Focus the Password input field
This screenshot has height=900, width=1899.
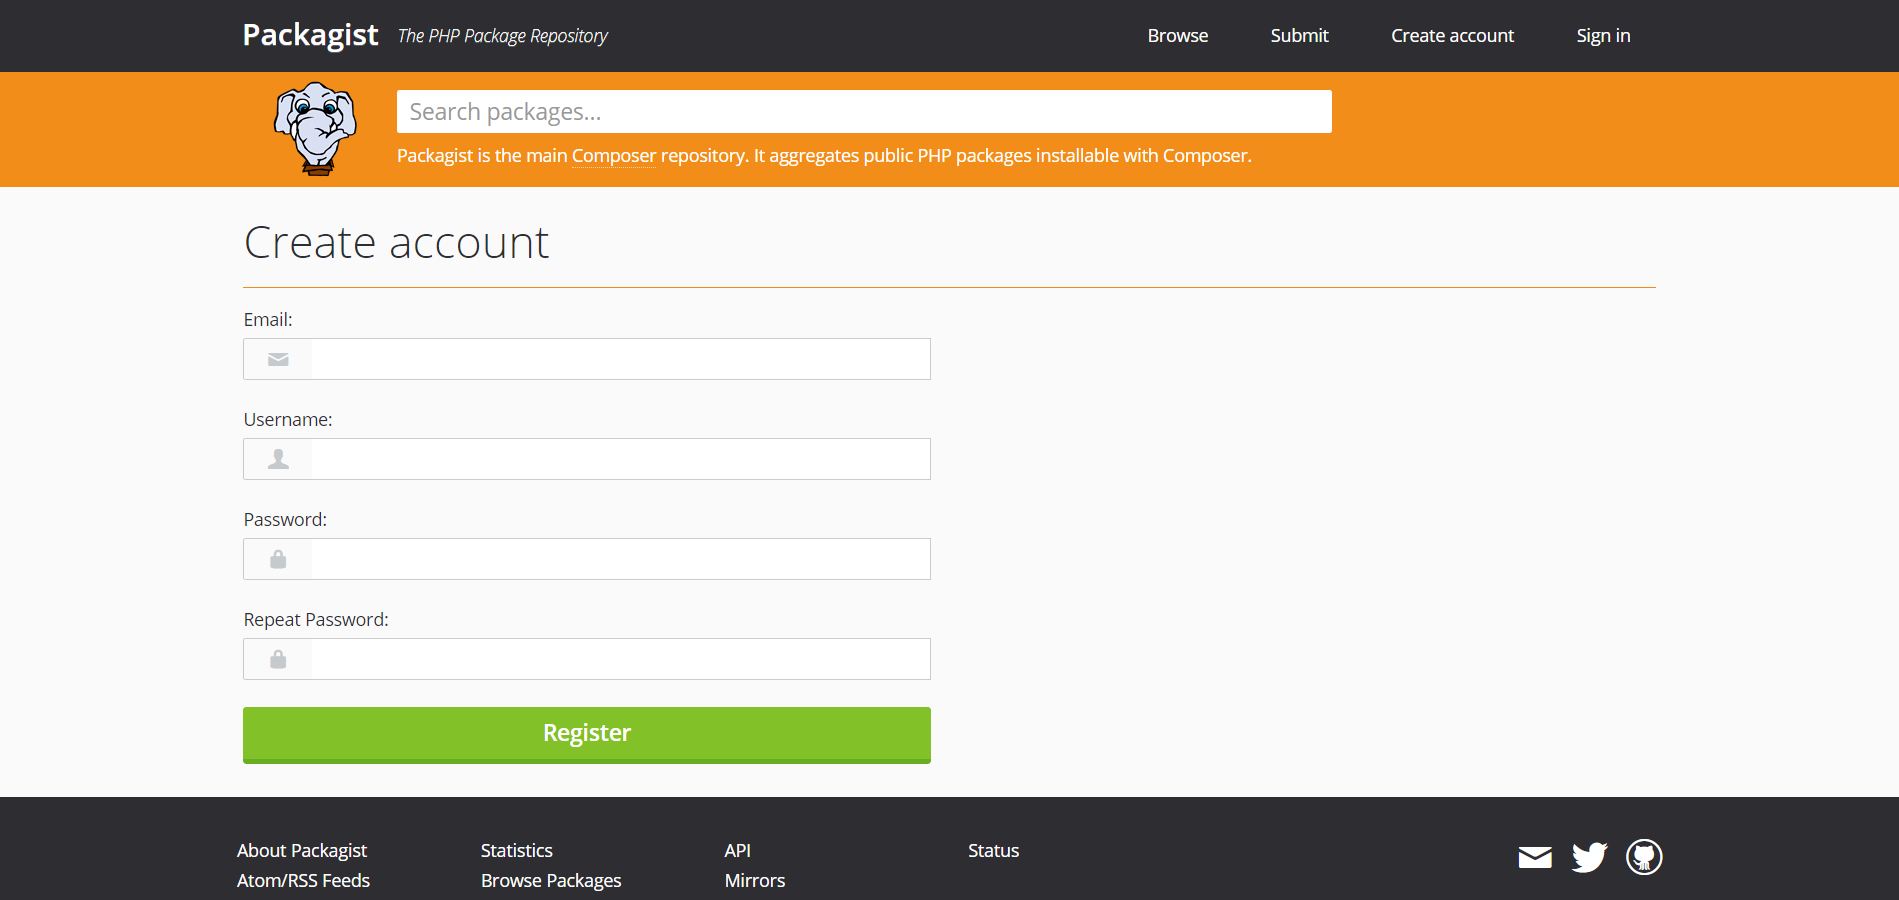click(x=587, y=559)
